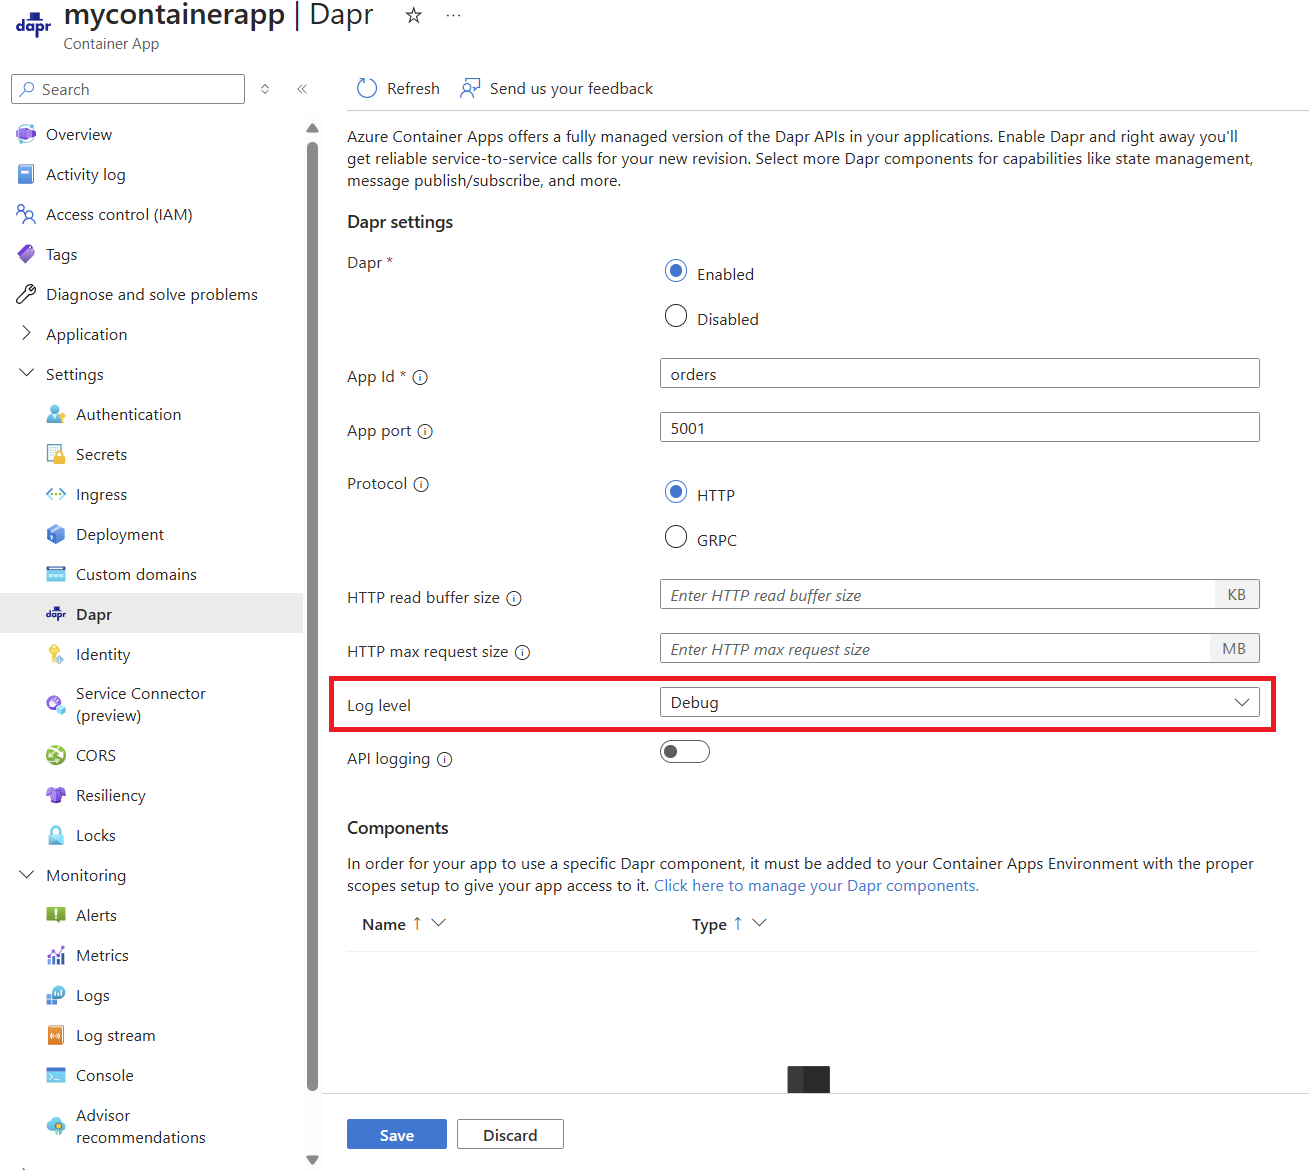Enable the API logging switch

[x=685, y=751]
